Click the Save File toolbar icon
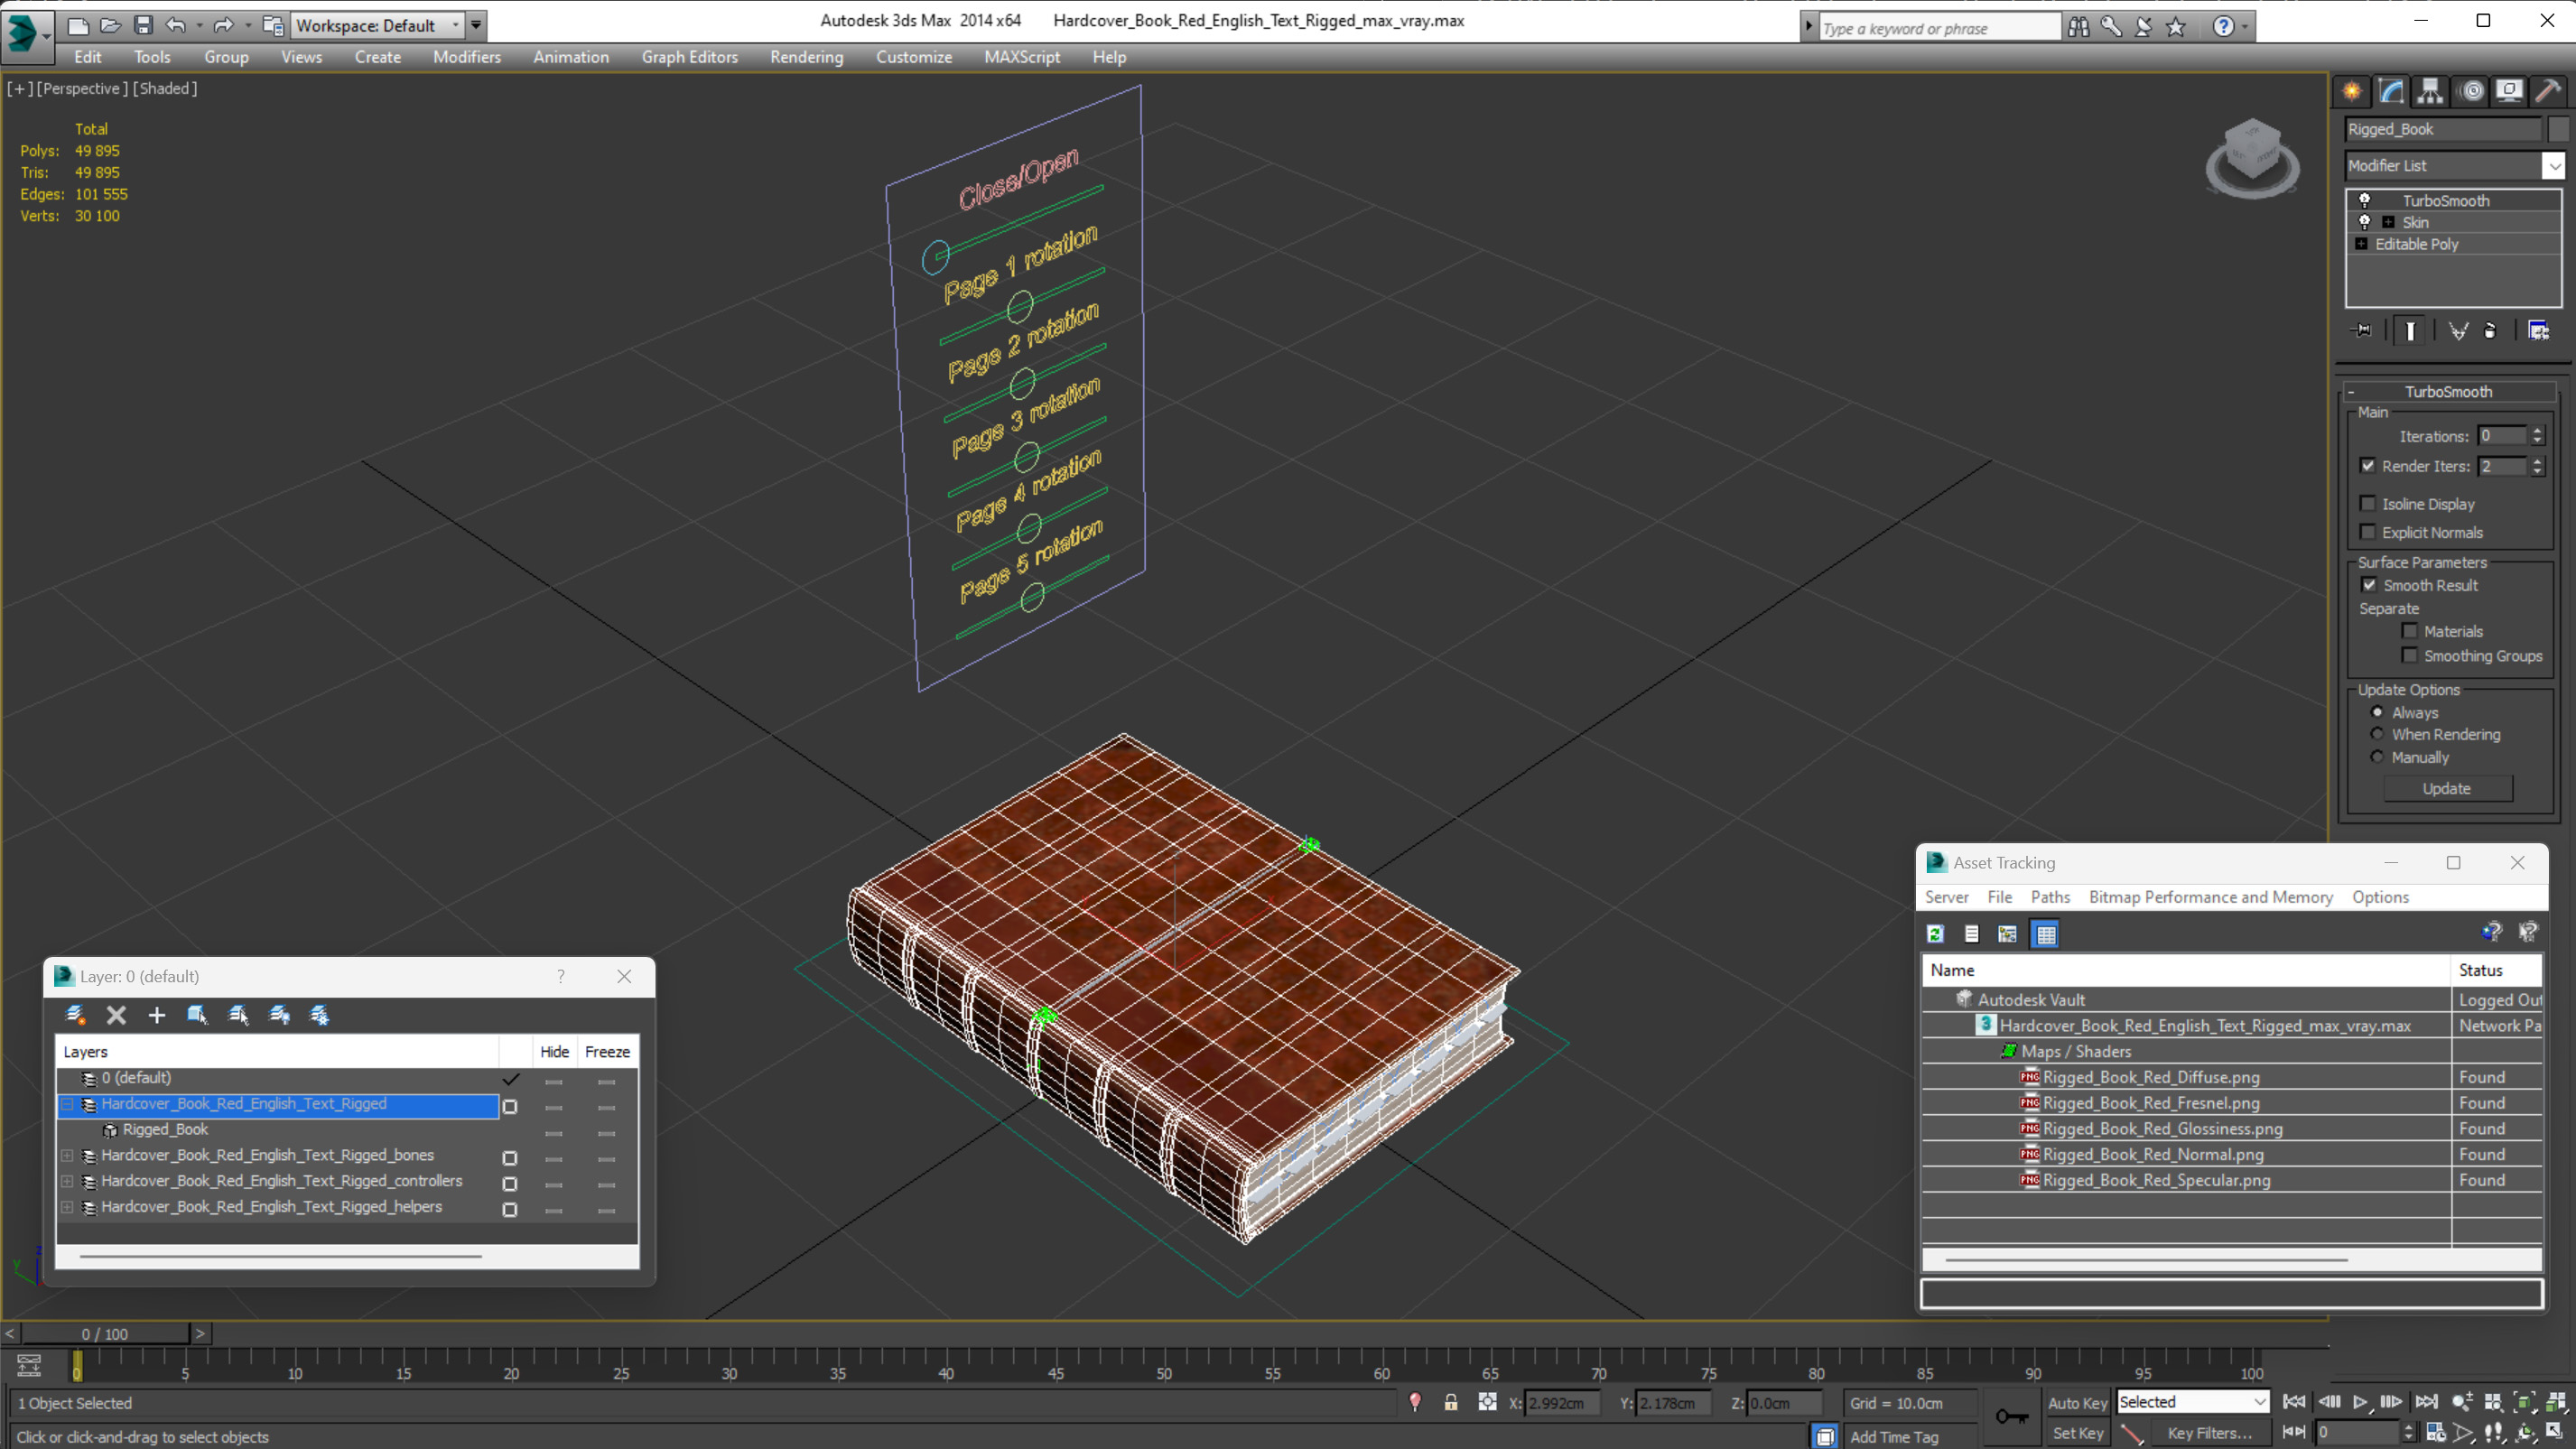Viewport: 2576px width, 1449px height. pos(143,25)
